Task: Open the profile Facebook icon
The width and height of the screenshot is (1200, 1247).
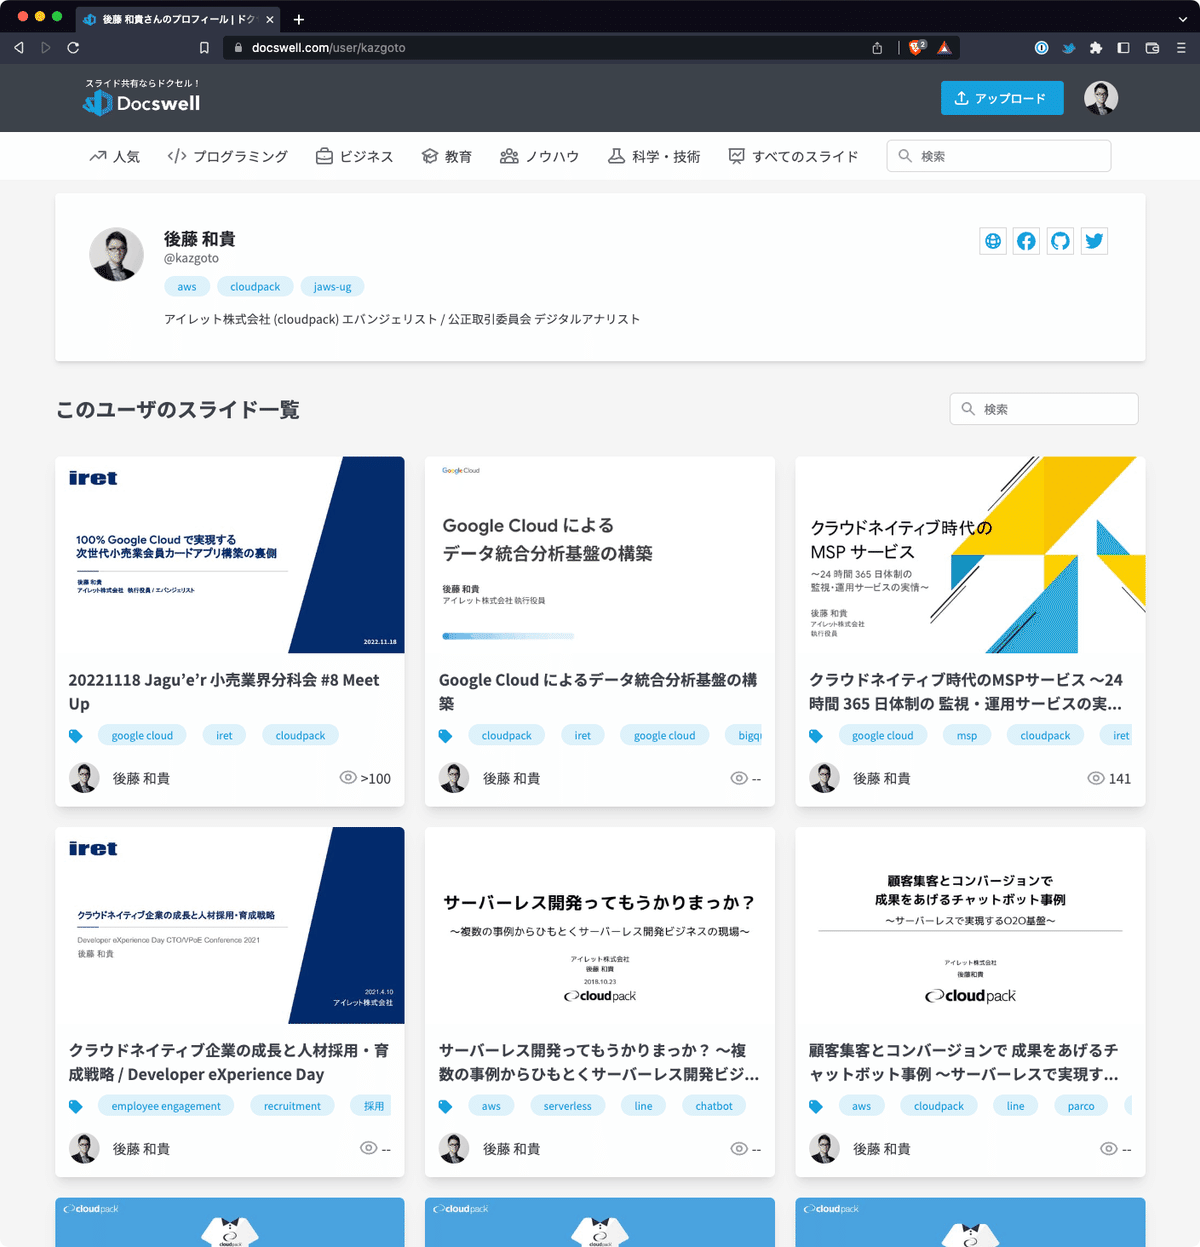Action: point(1027,241)
